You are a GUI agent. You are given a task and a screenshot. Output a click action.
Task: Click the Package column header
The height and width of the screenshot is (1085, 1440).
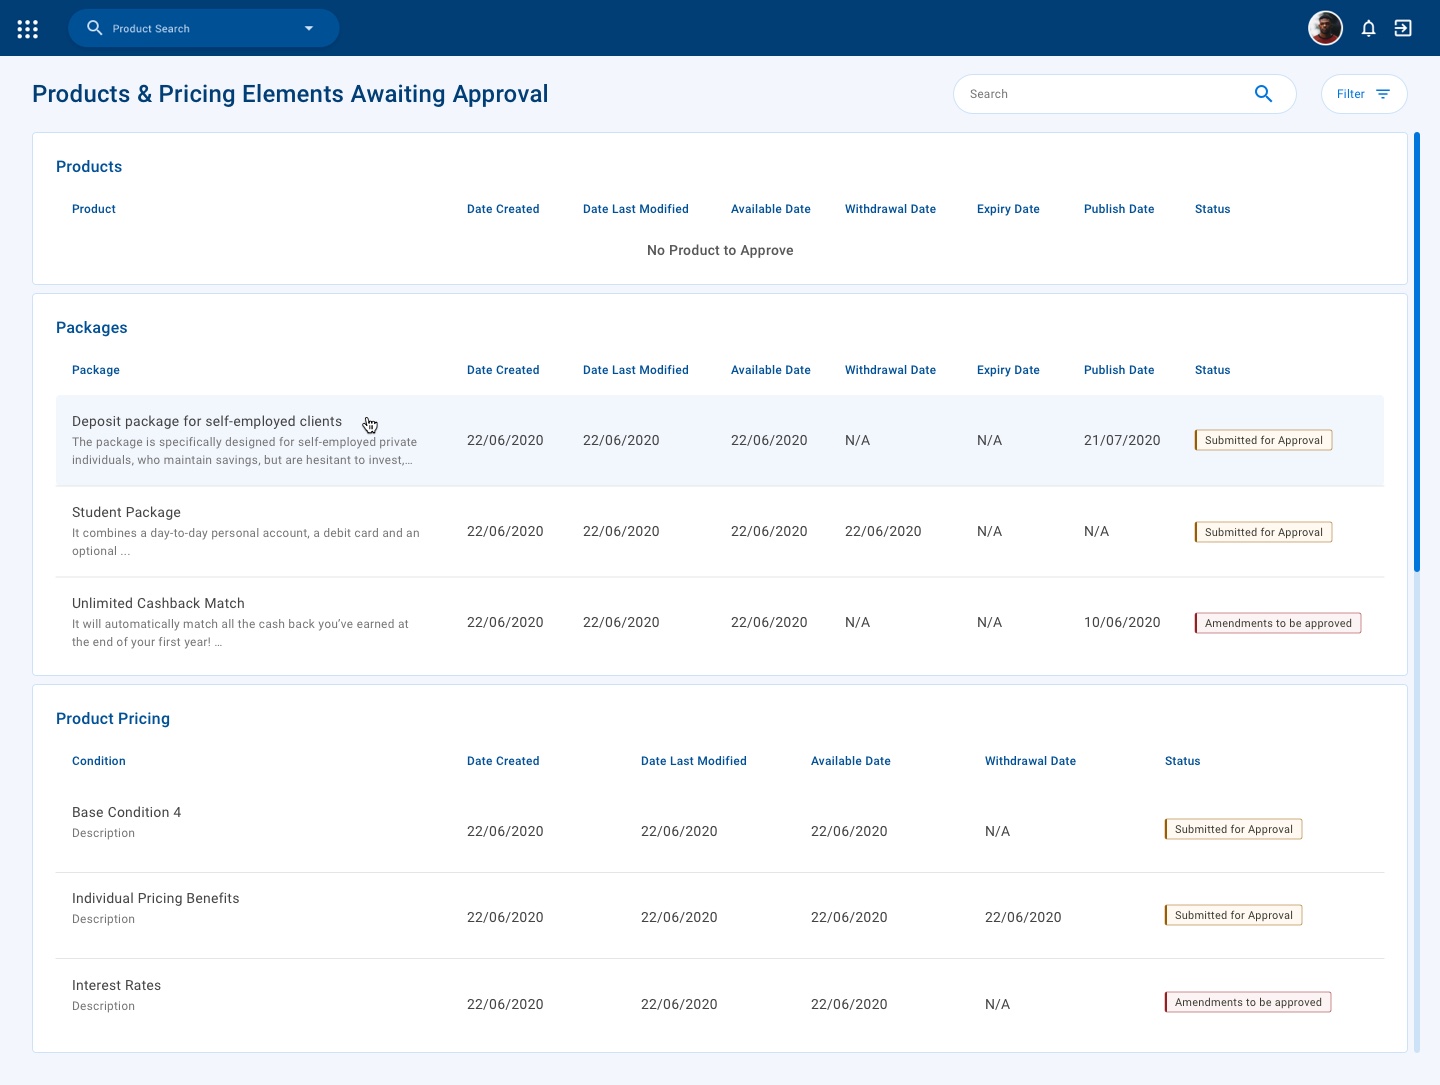tap(96, 370)
